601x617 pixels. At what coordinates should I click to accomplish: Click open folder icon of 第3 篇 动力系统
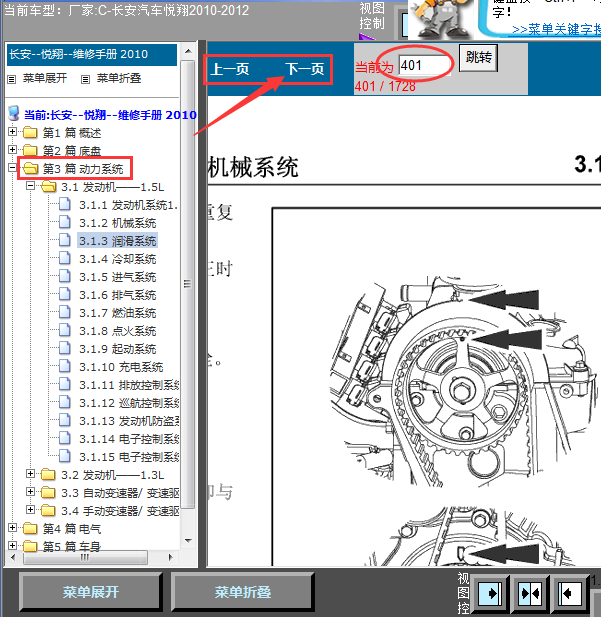(30, 168)
